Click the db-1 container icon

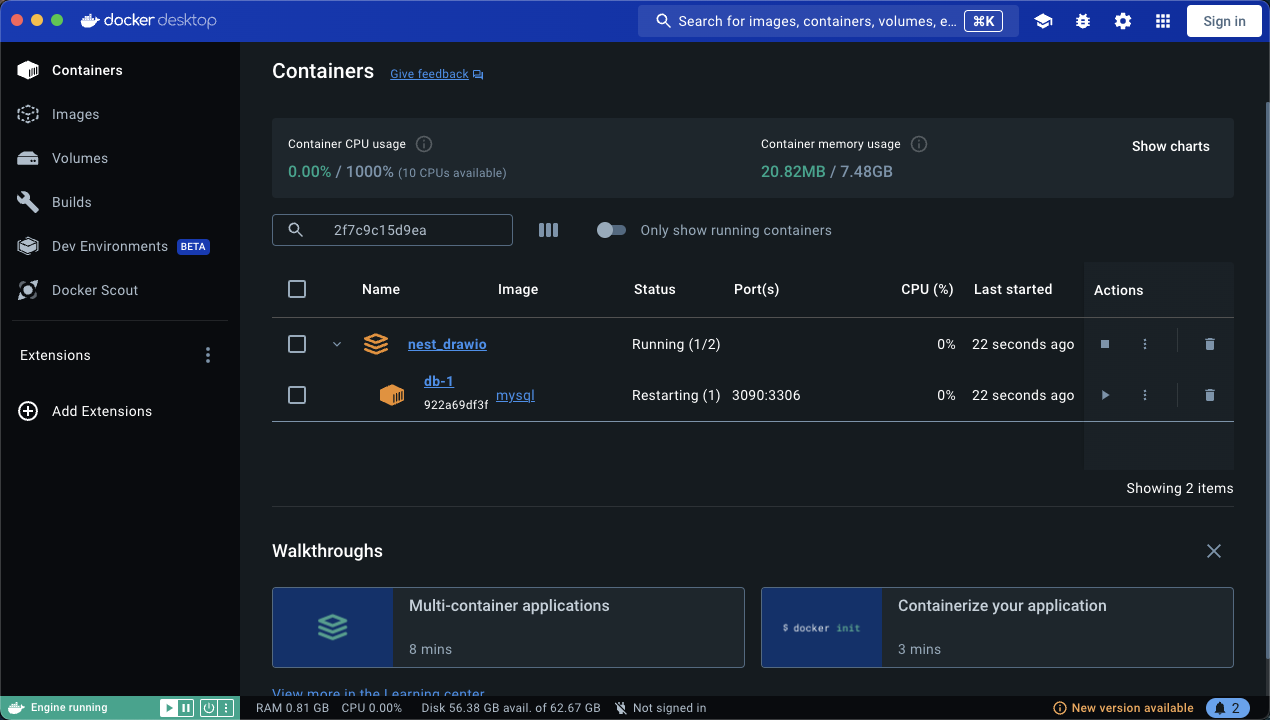[x=392, y=395]
